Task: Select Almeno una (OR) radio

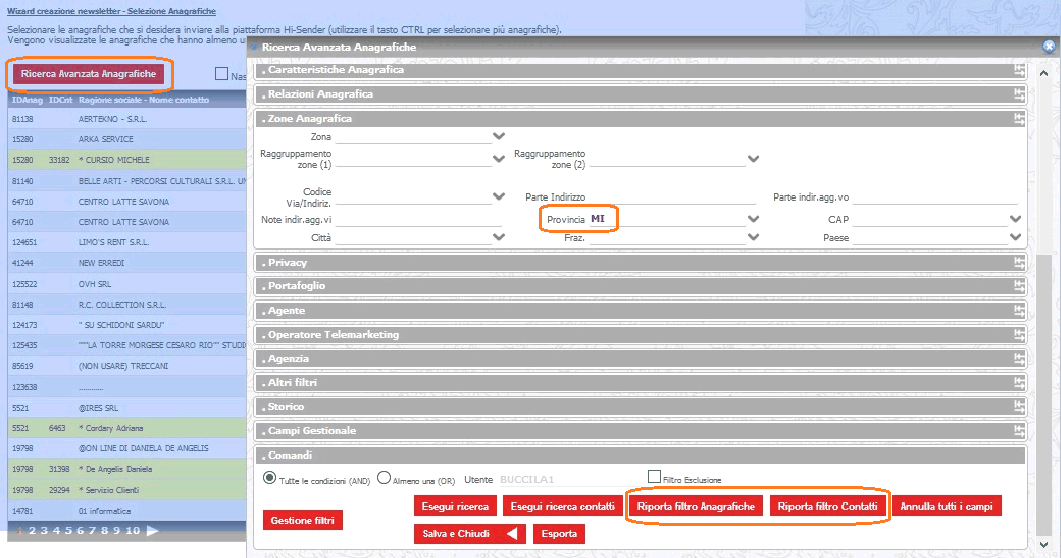Action: [x=384, y=478]
